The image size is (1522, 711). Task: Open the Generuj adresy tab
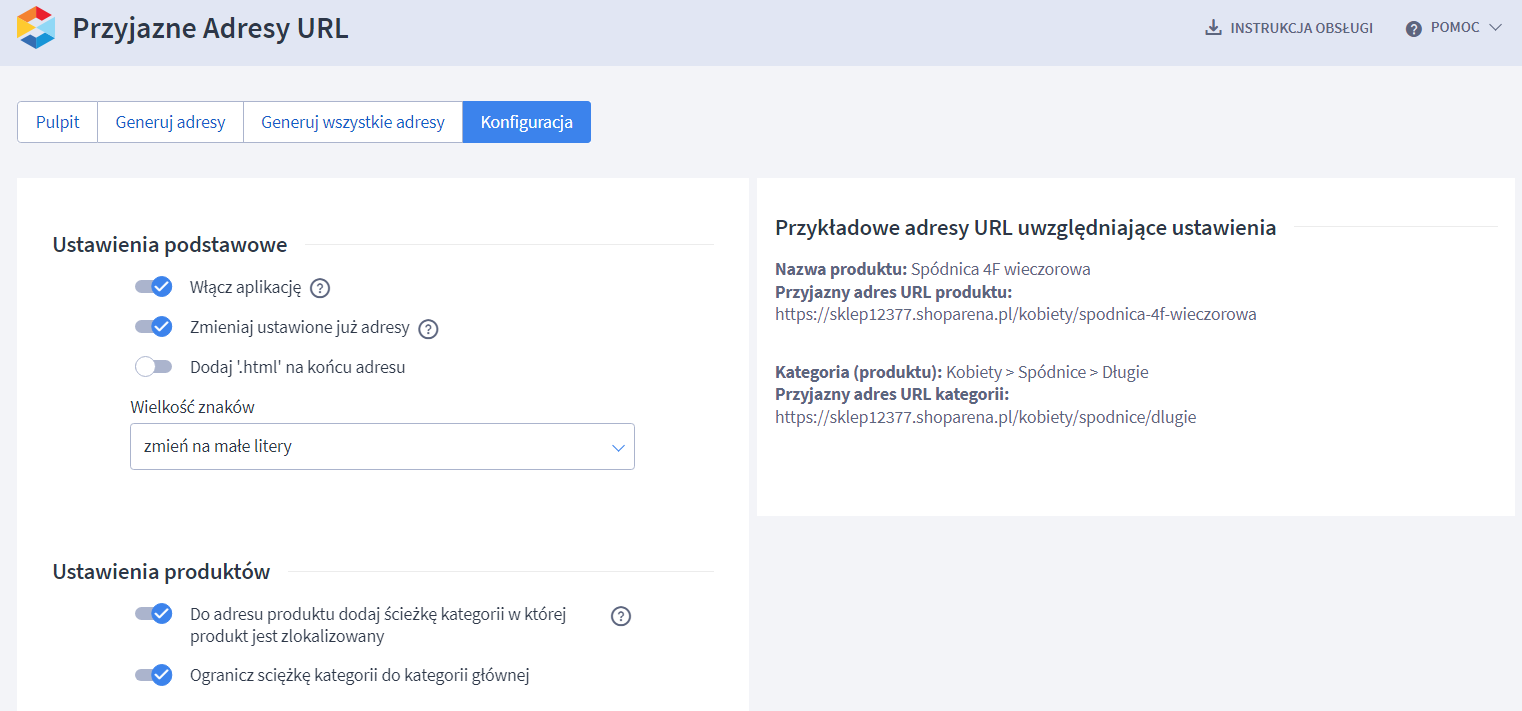[170, 121]
